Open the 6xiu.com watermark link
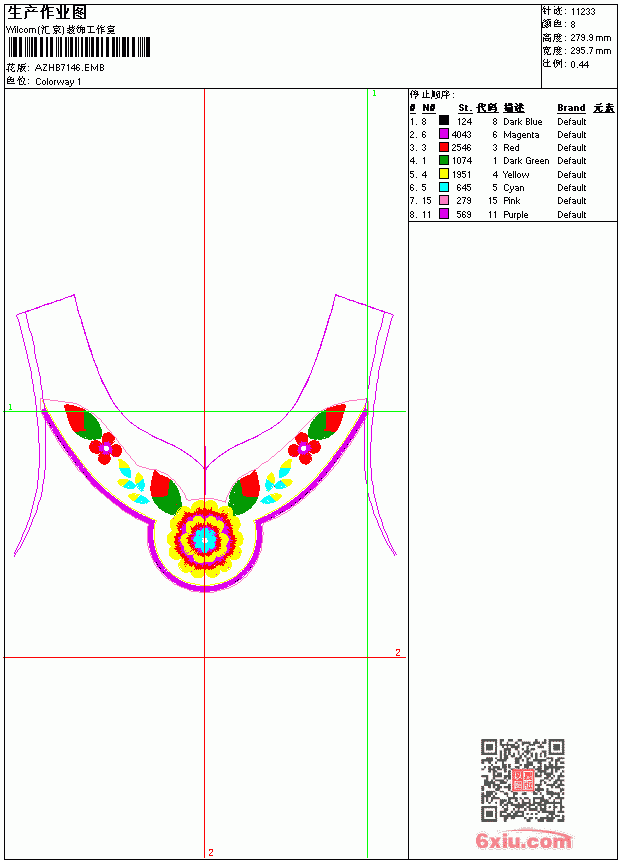620x860 pixels. tap(523, 840)
